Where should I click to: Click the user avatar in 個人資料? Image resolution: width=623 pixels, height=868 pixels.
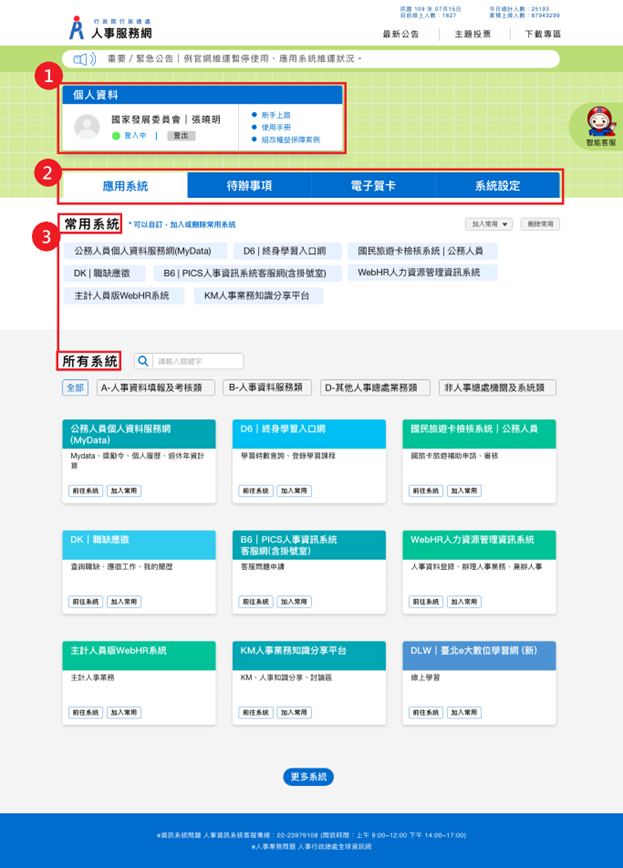pos(87,126)
